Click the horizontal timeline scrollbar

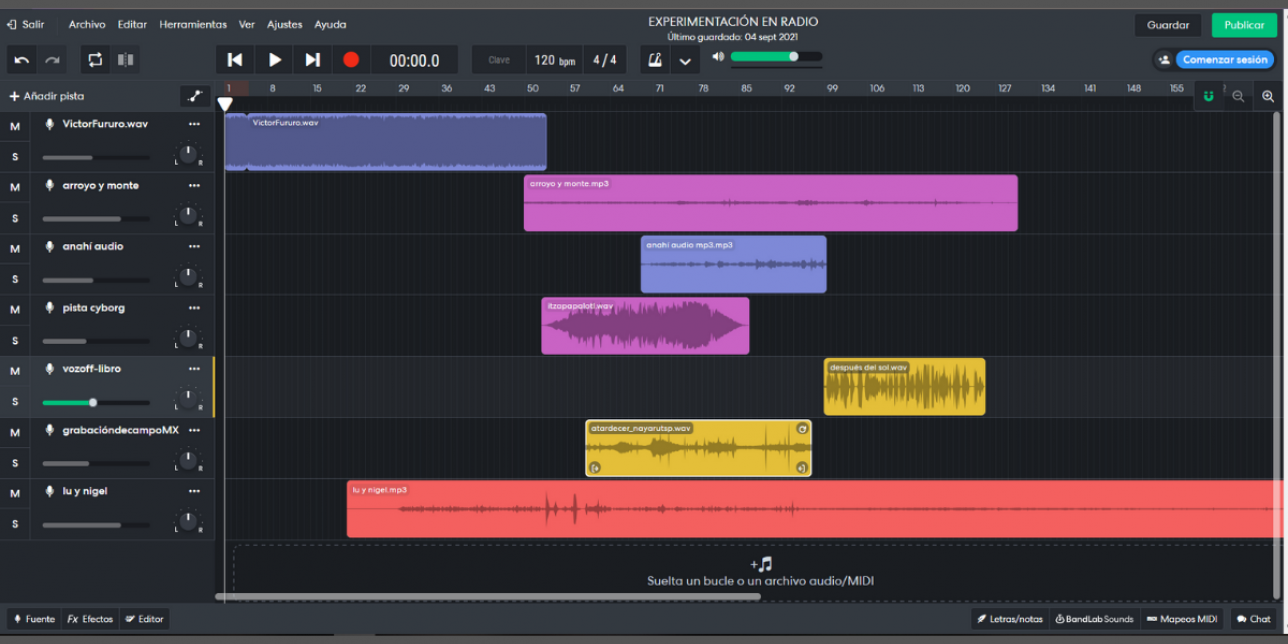pos(487,597)
